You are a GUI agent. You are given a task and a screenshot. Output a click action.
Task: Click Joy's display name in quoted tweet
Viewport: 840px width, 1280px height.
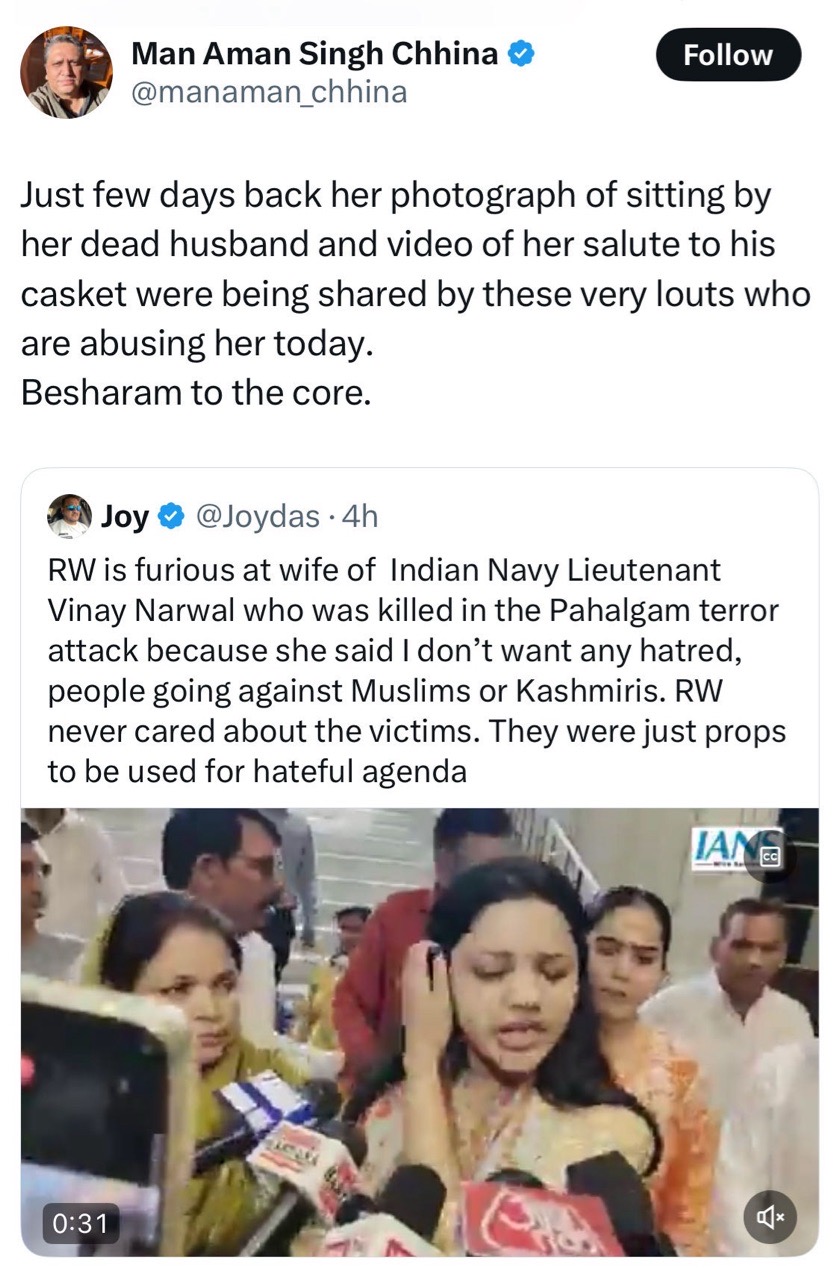point(125,517)
